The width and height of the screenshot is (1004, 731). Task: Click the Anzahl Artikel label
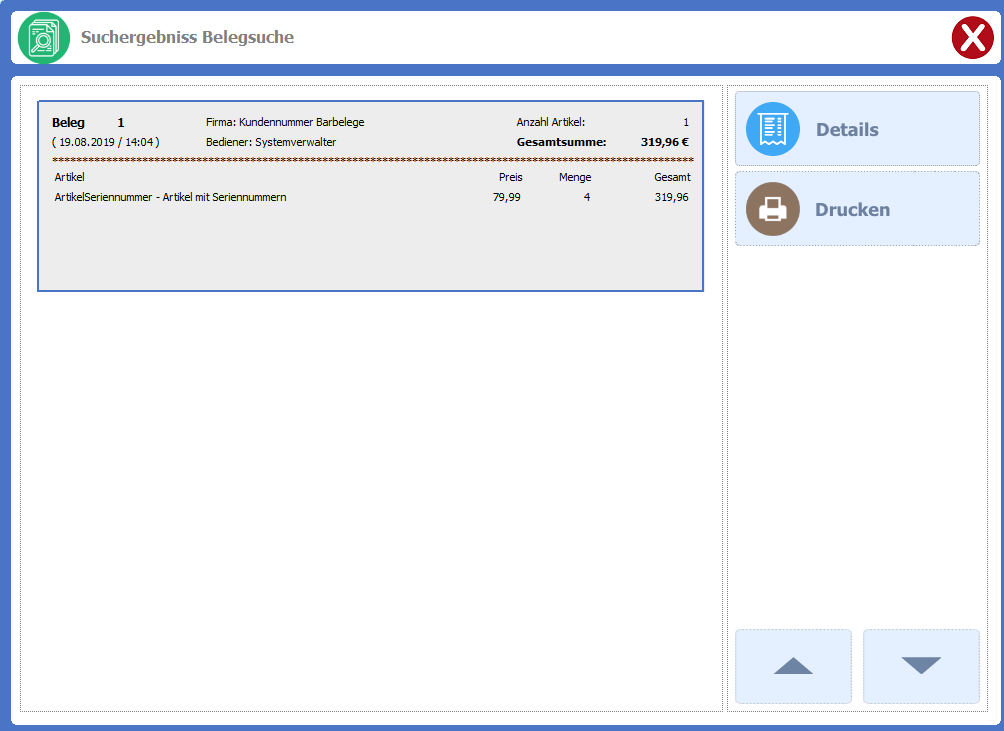pos(550,122)
